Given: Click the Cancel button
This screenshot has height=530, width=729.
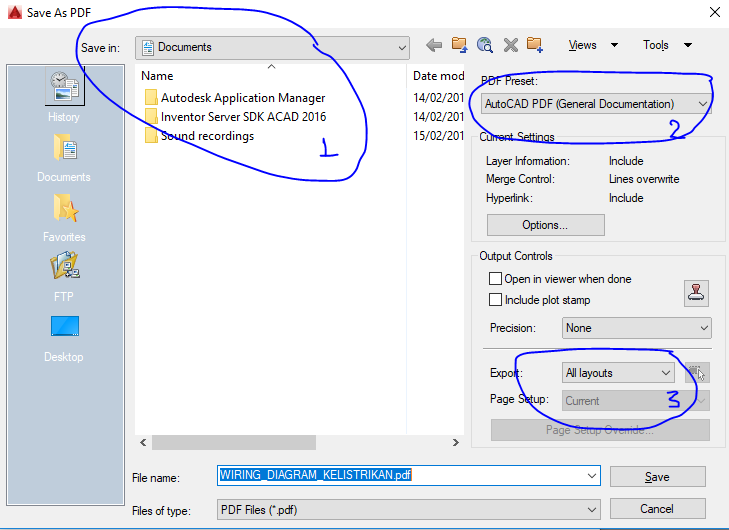Looking at the screenshot, I should click(657, 509).
